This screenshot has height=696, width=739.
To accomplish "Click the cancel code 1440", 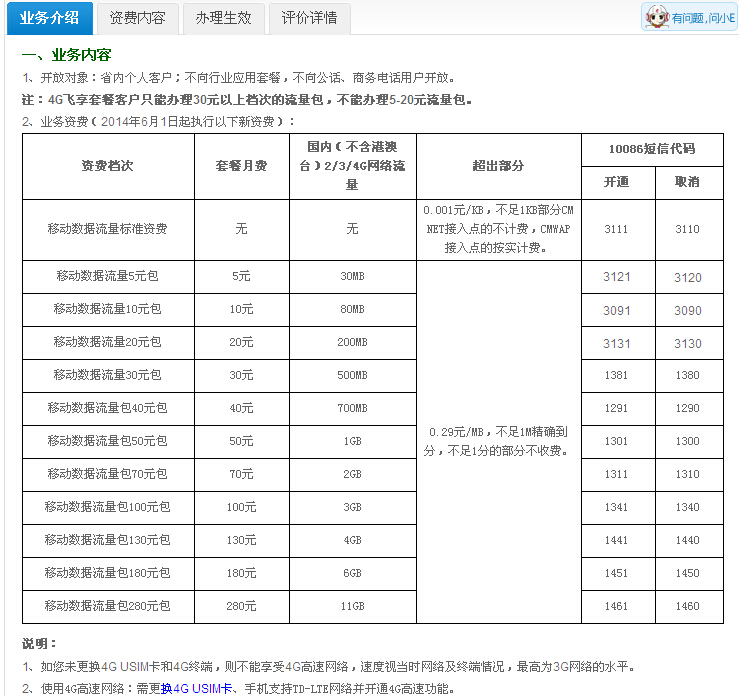I will [x=687, y=540].
